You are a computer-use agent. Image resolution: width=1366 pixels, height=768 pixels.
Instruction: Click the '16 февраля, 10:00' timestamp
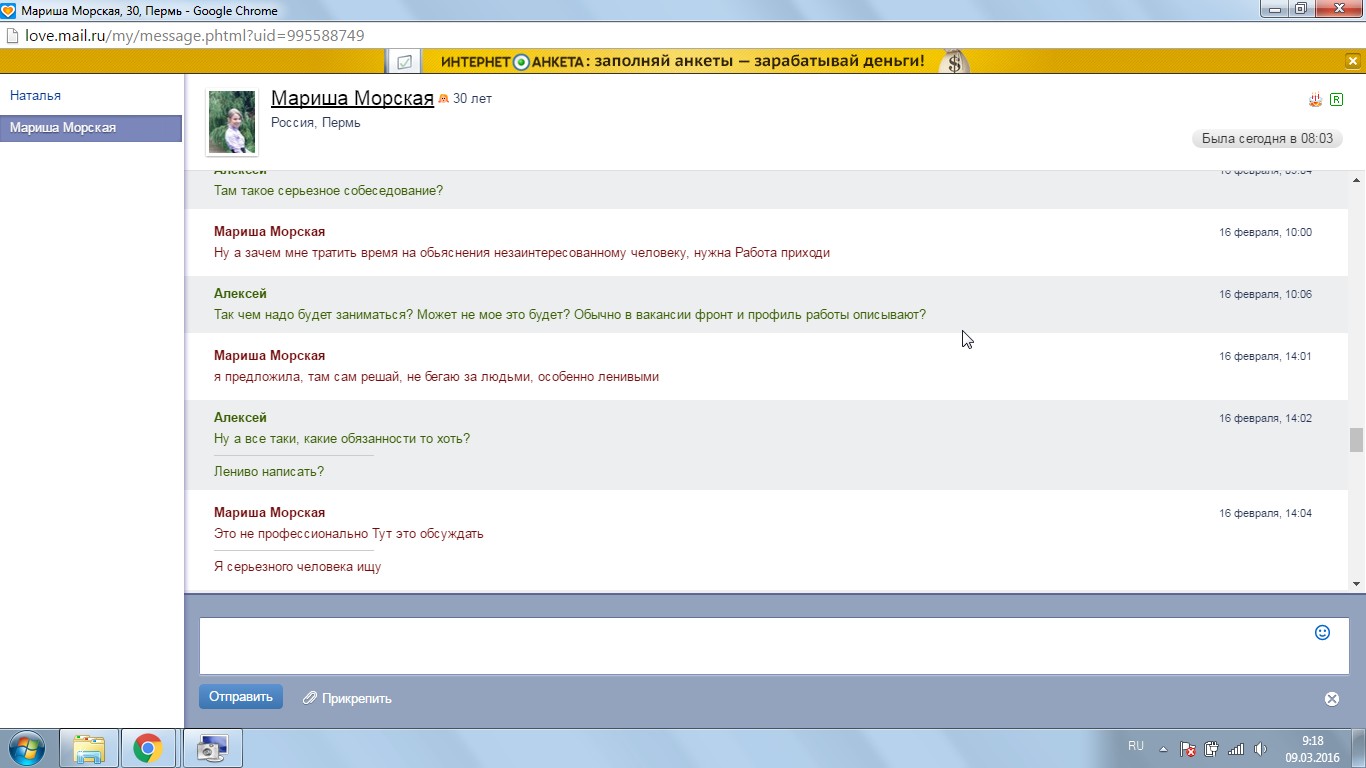coord(1265,232)
